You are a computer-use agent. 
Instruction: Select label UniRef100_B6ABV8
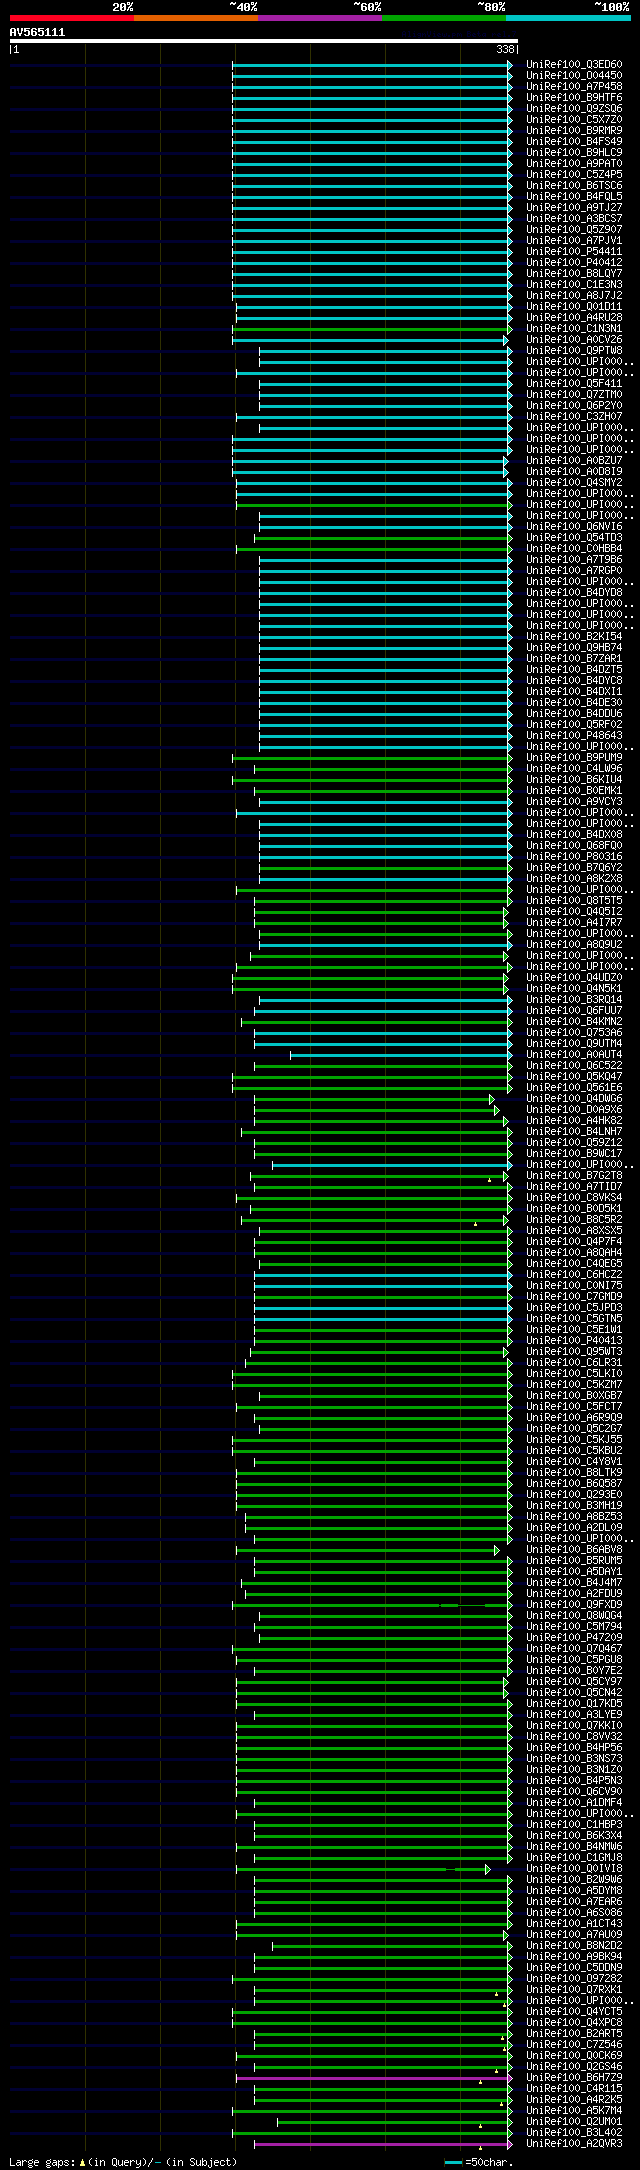coord(574,1550)
